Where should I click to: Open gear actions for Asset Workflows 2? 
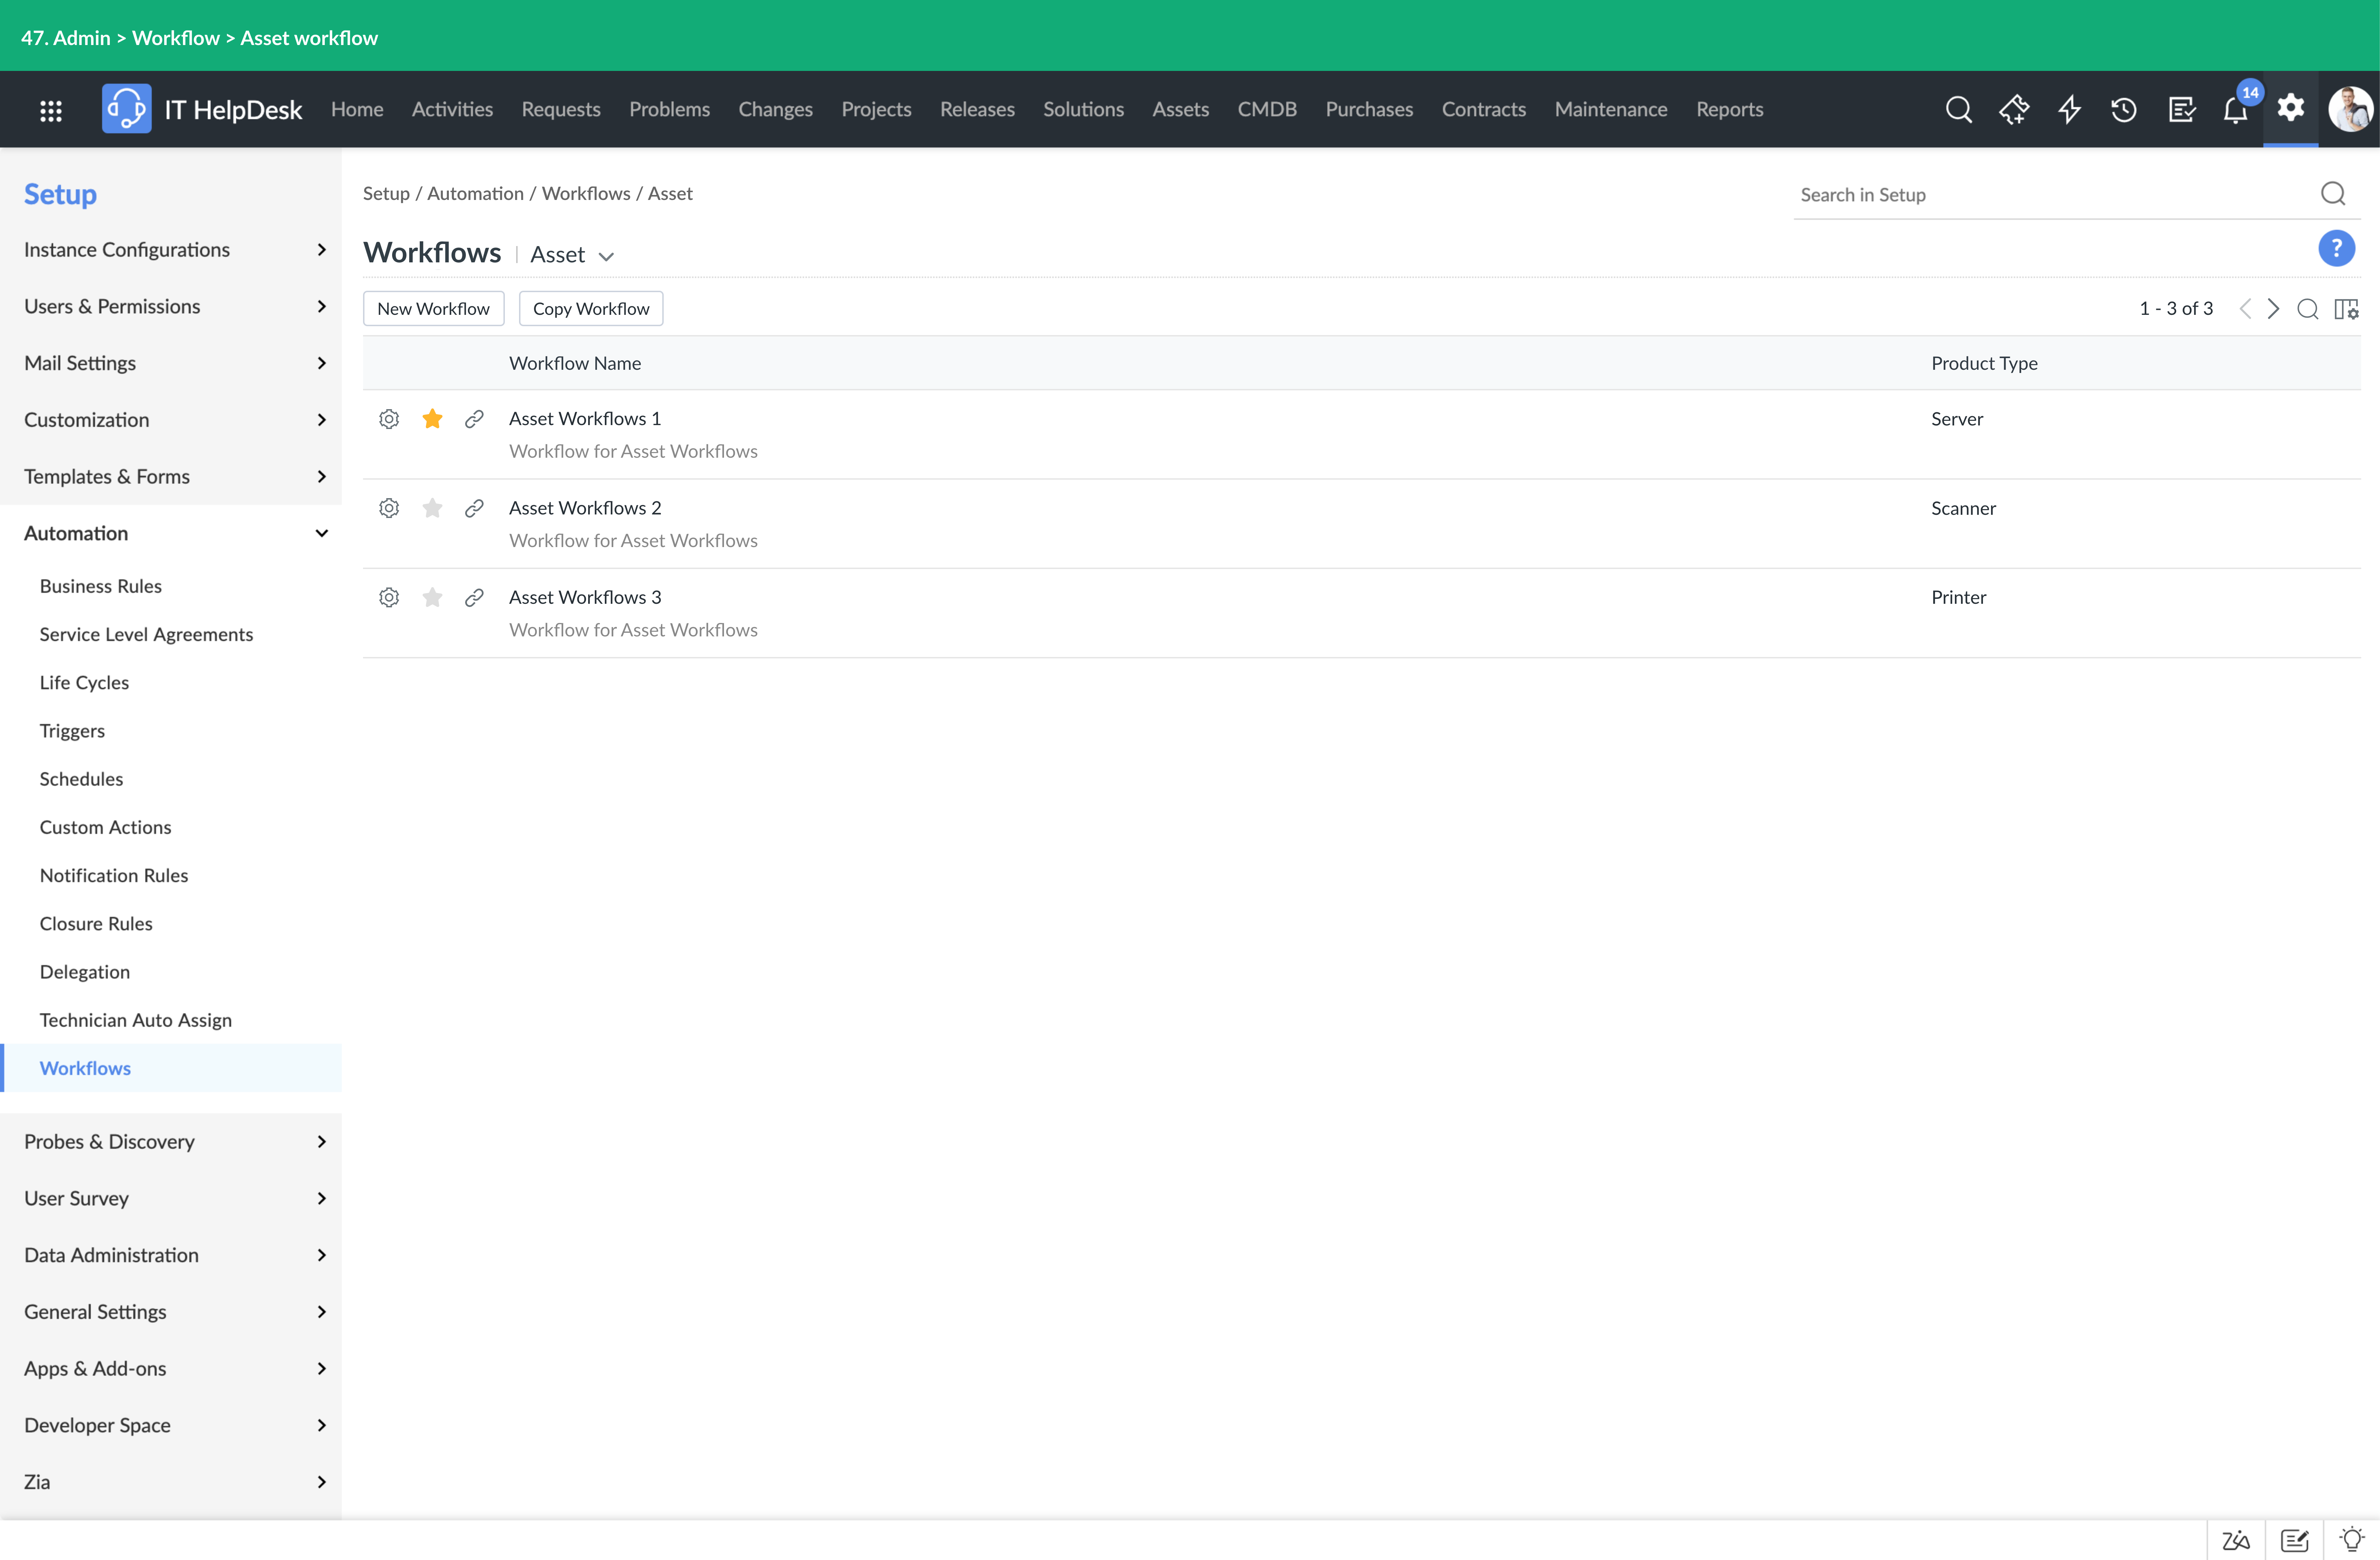click(389, 508)
